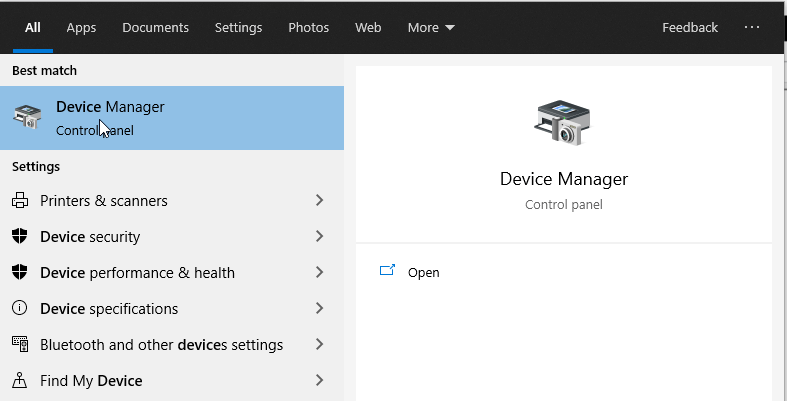Expand Device performance & health chevron
Screen dimensions: 787x401
point(320,273)
